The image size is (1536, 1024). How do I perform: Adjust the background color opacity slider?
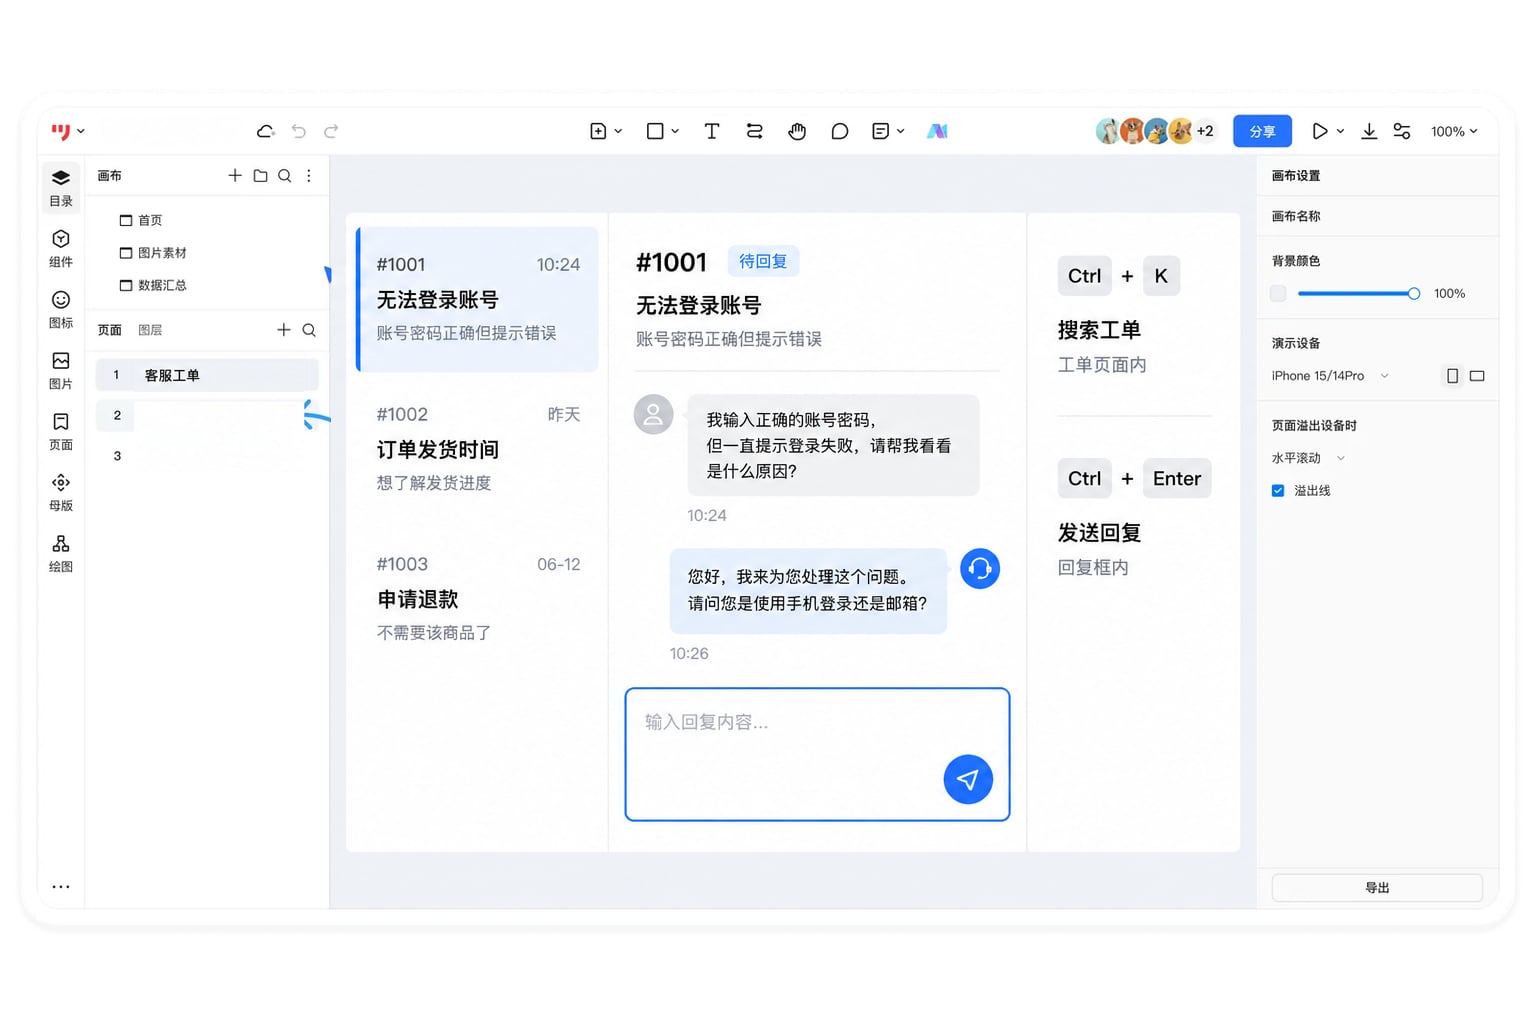(1358, 294)
